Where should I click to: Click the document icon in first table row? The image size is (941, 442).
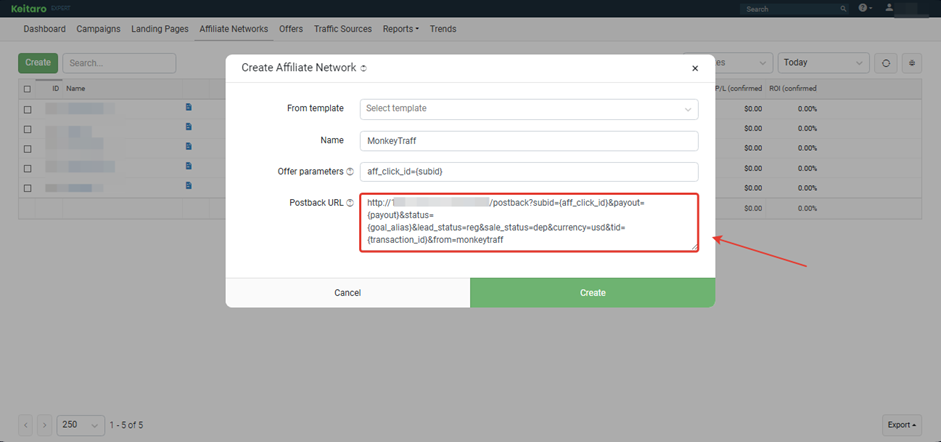[x=188, y=107]
